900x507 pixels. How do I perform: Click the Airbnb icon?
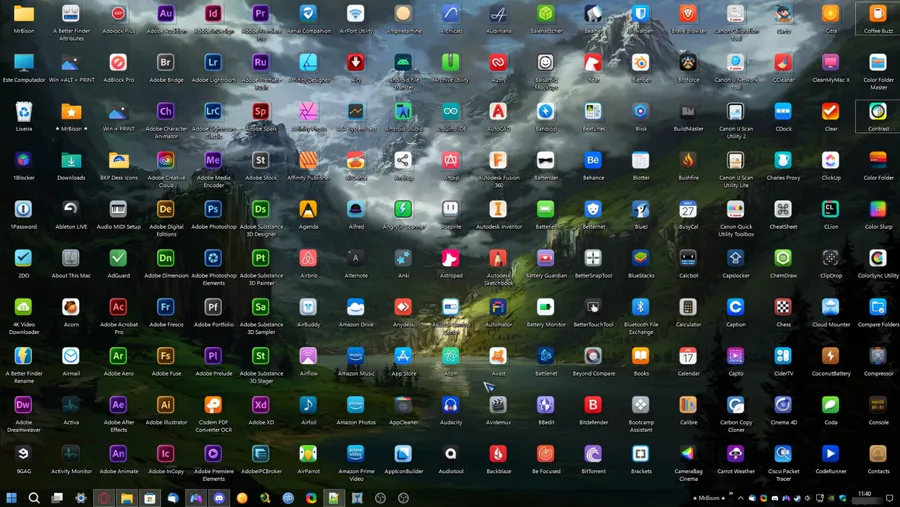click(x=308, y=258)
